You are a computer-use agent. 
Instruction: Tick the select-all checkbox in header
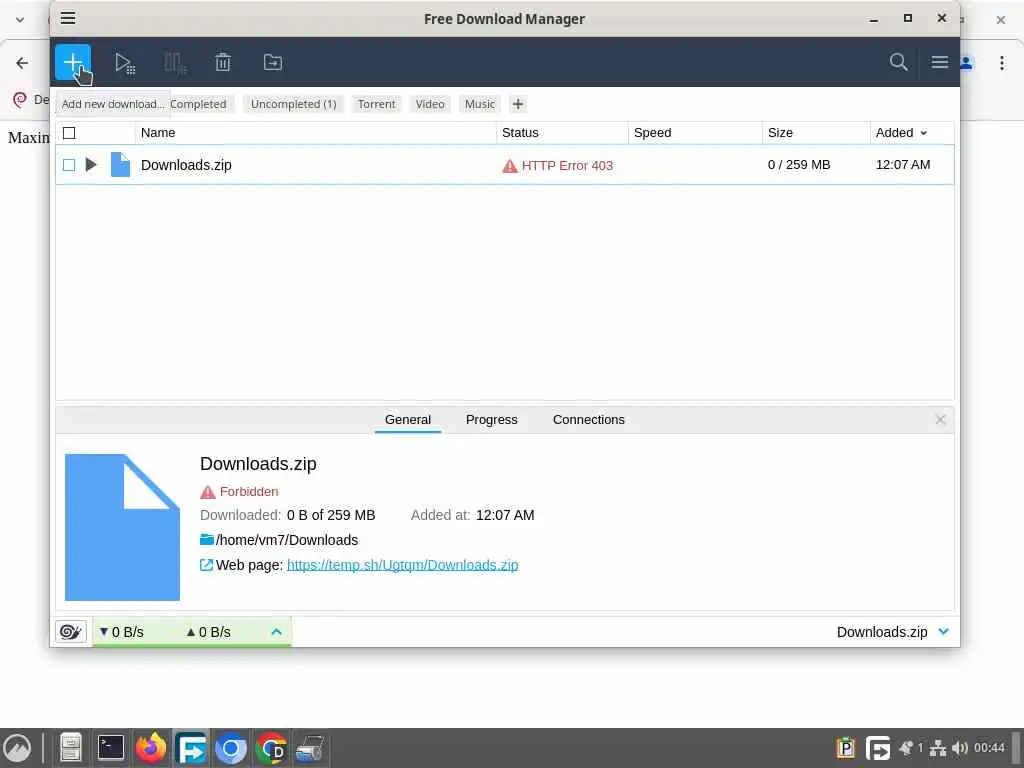tap(69, 133)
